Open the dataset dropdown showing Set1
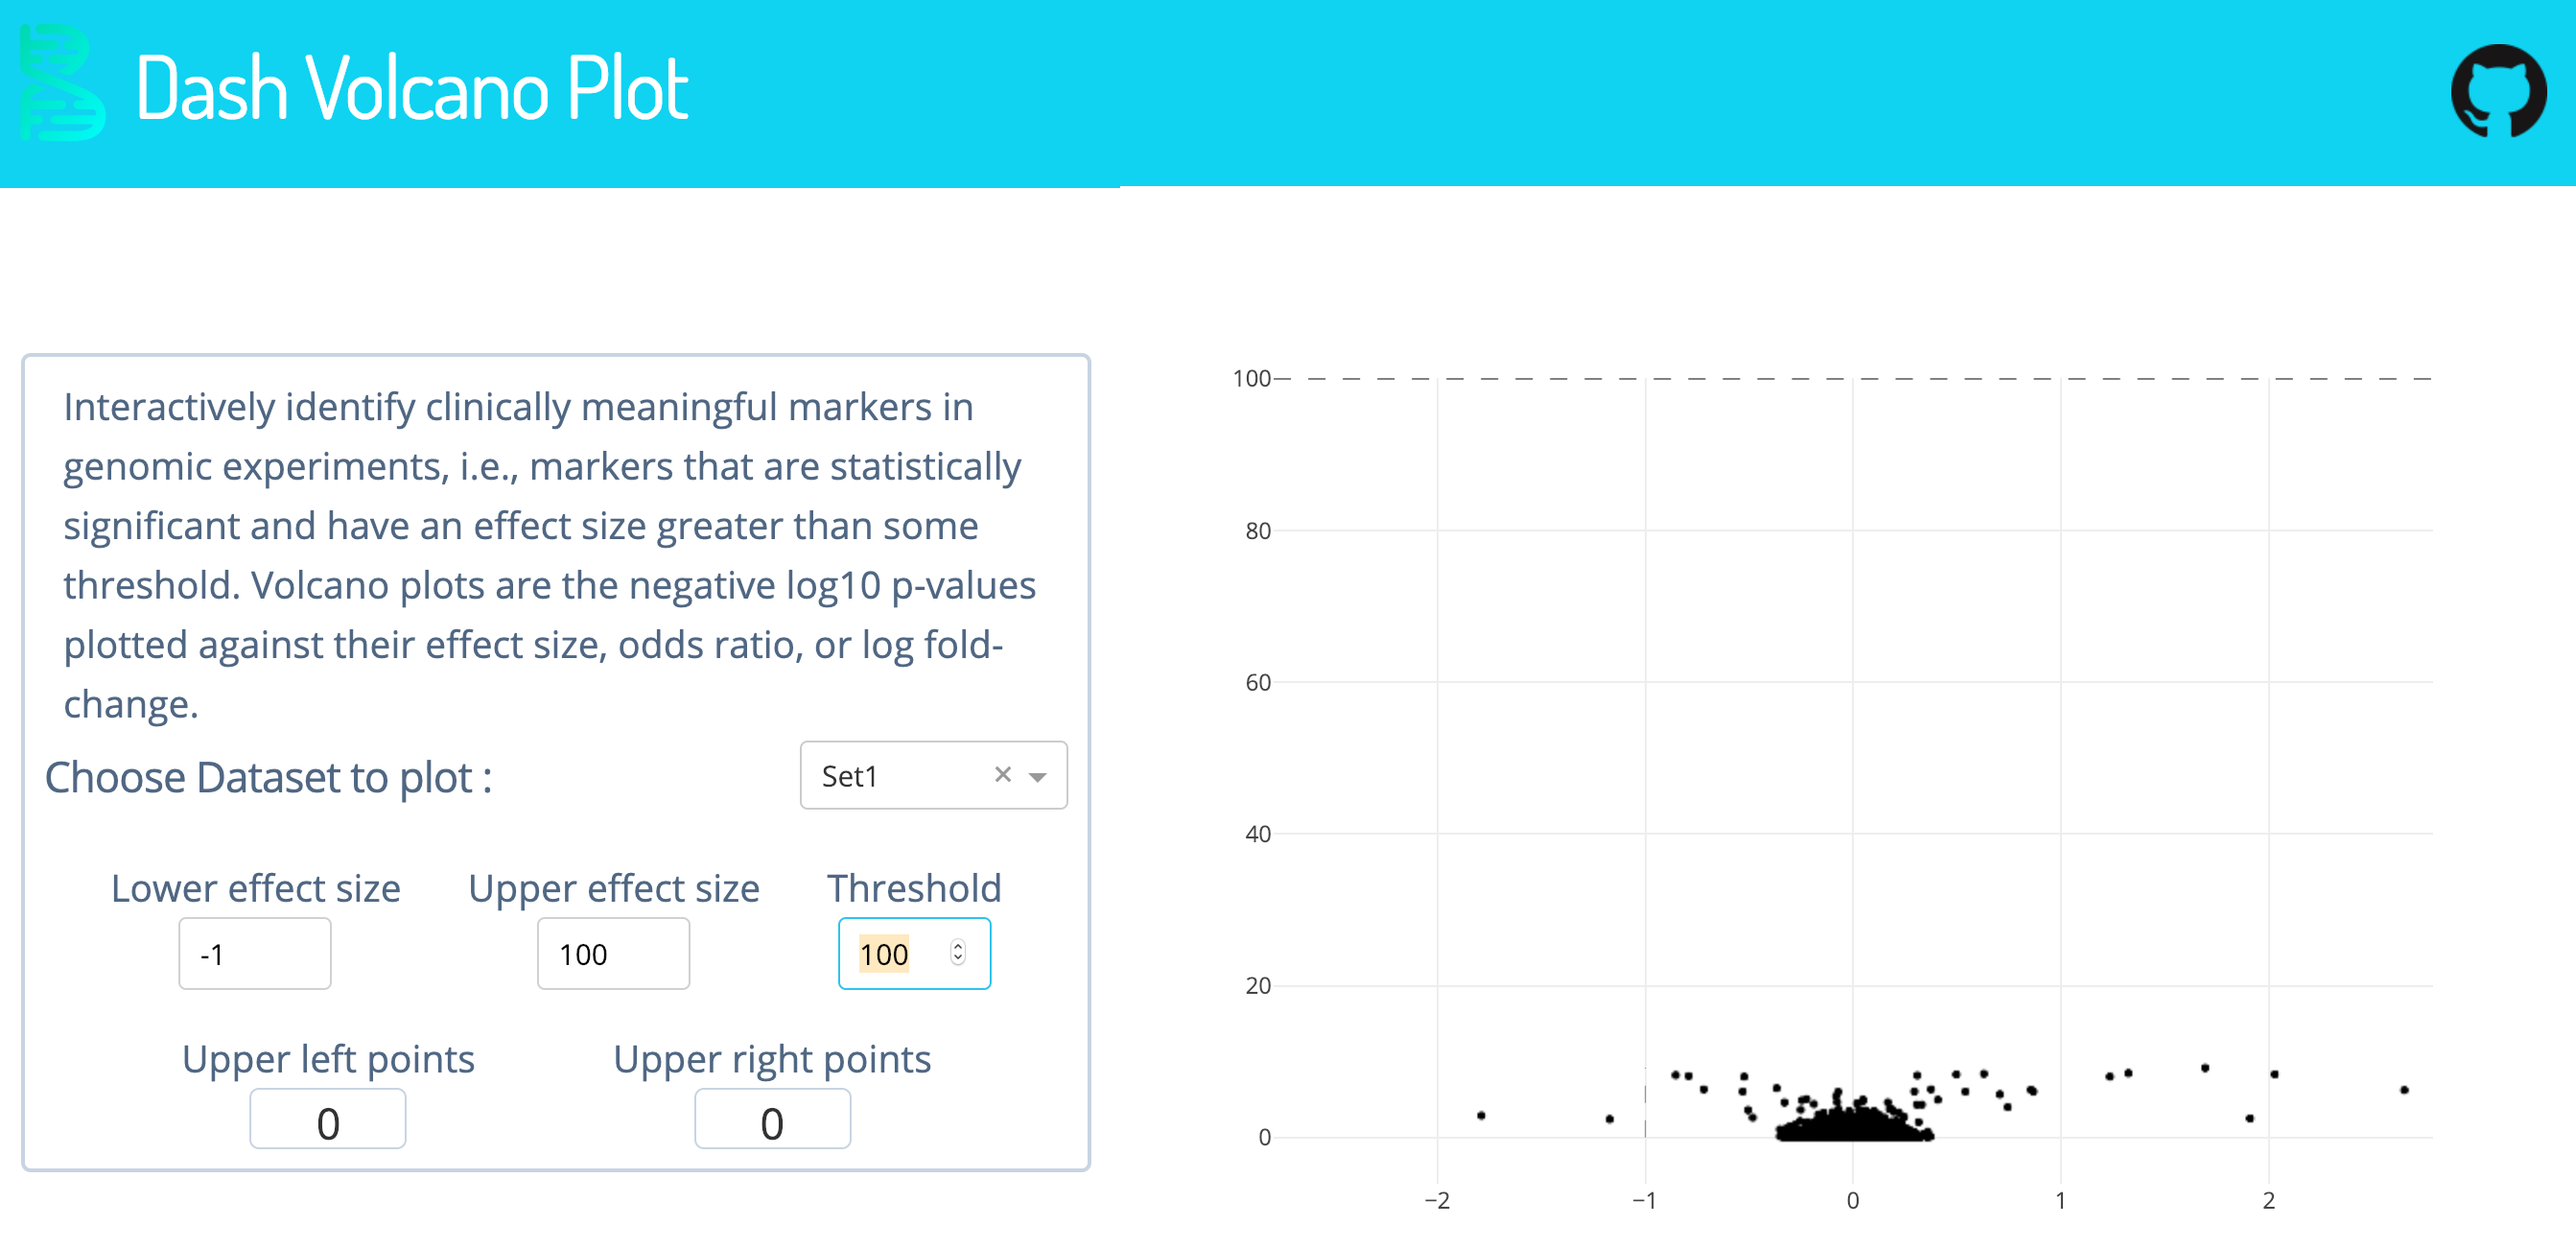Screen dimensions: 2576x1249 [x=900, y=775]
